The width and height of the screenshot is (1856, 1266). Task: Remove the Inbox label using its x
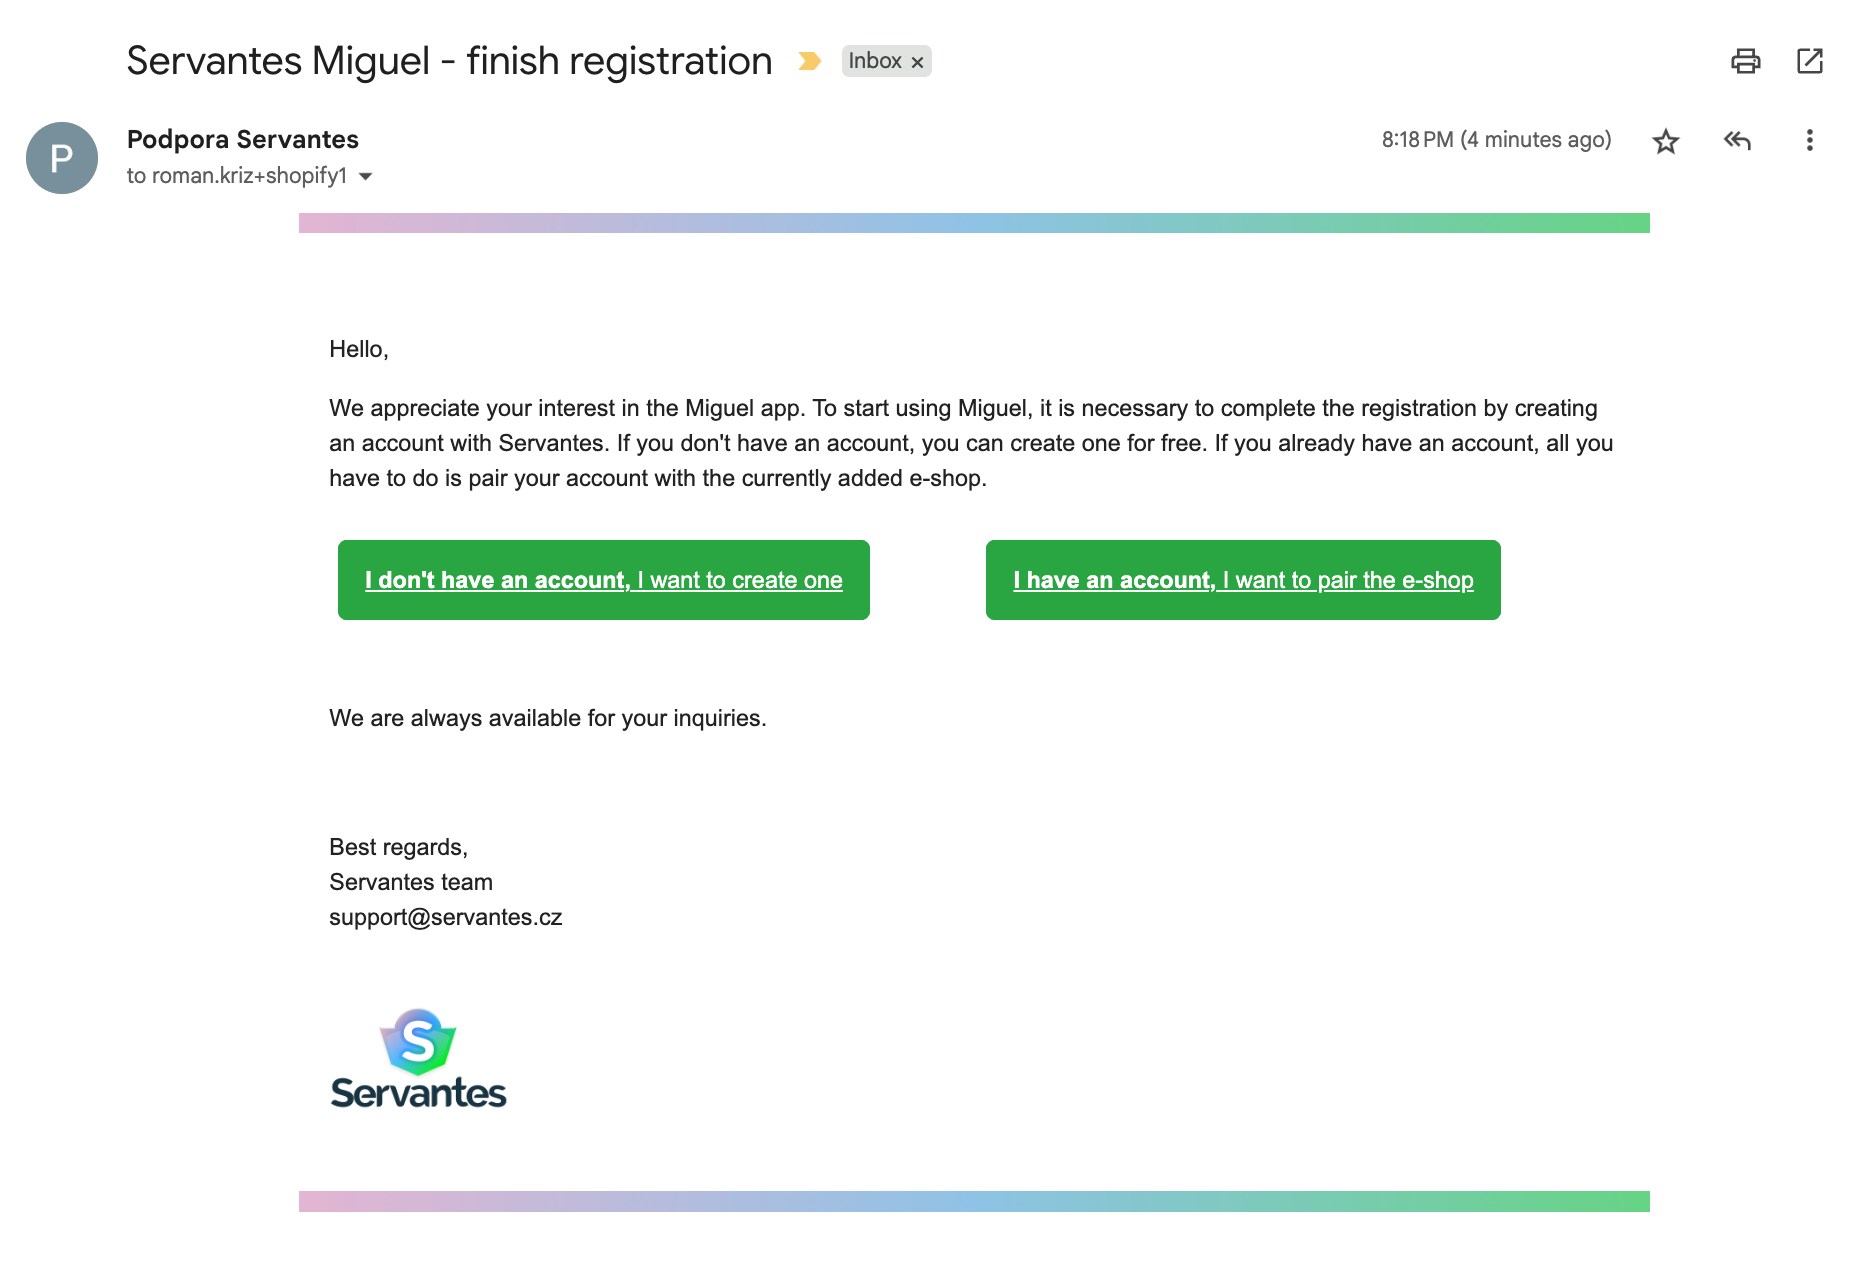click(917, 62)
